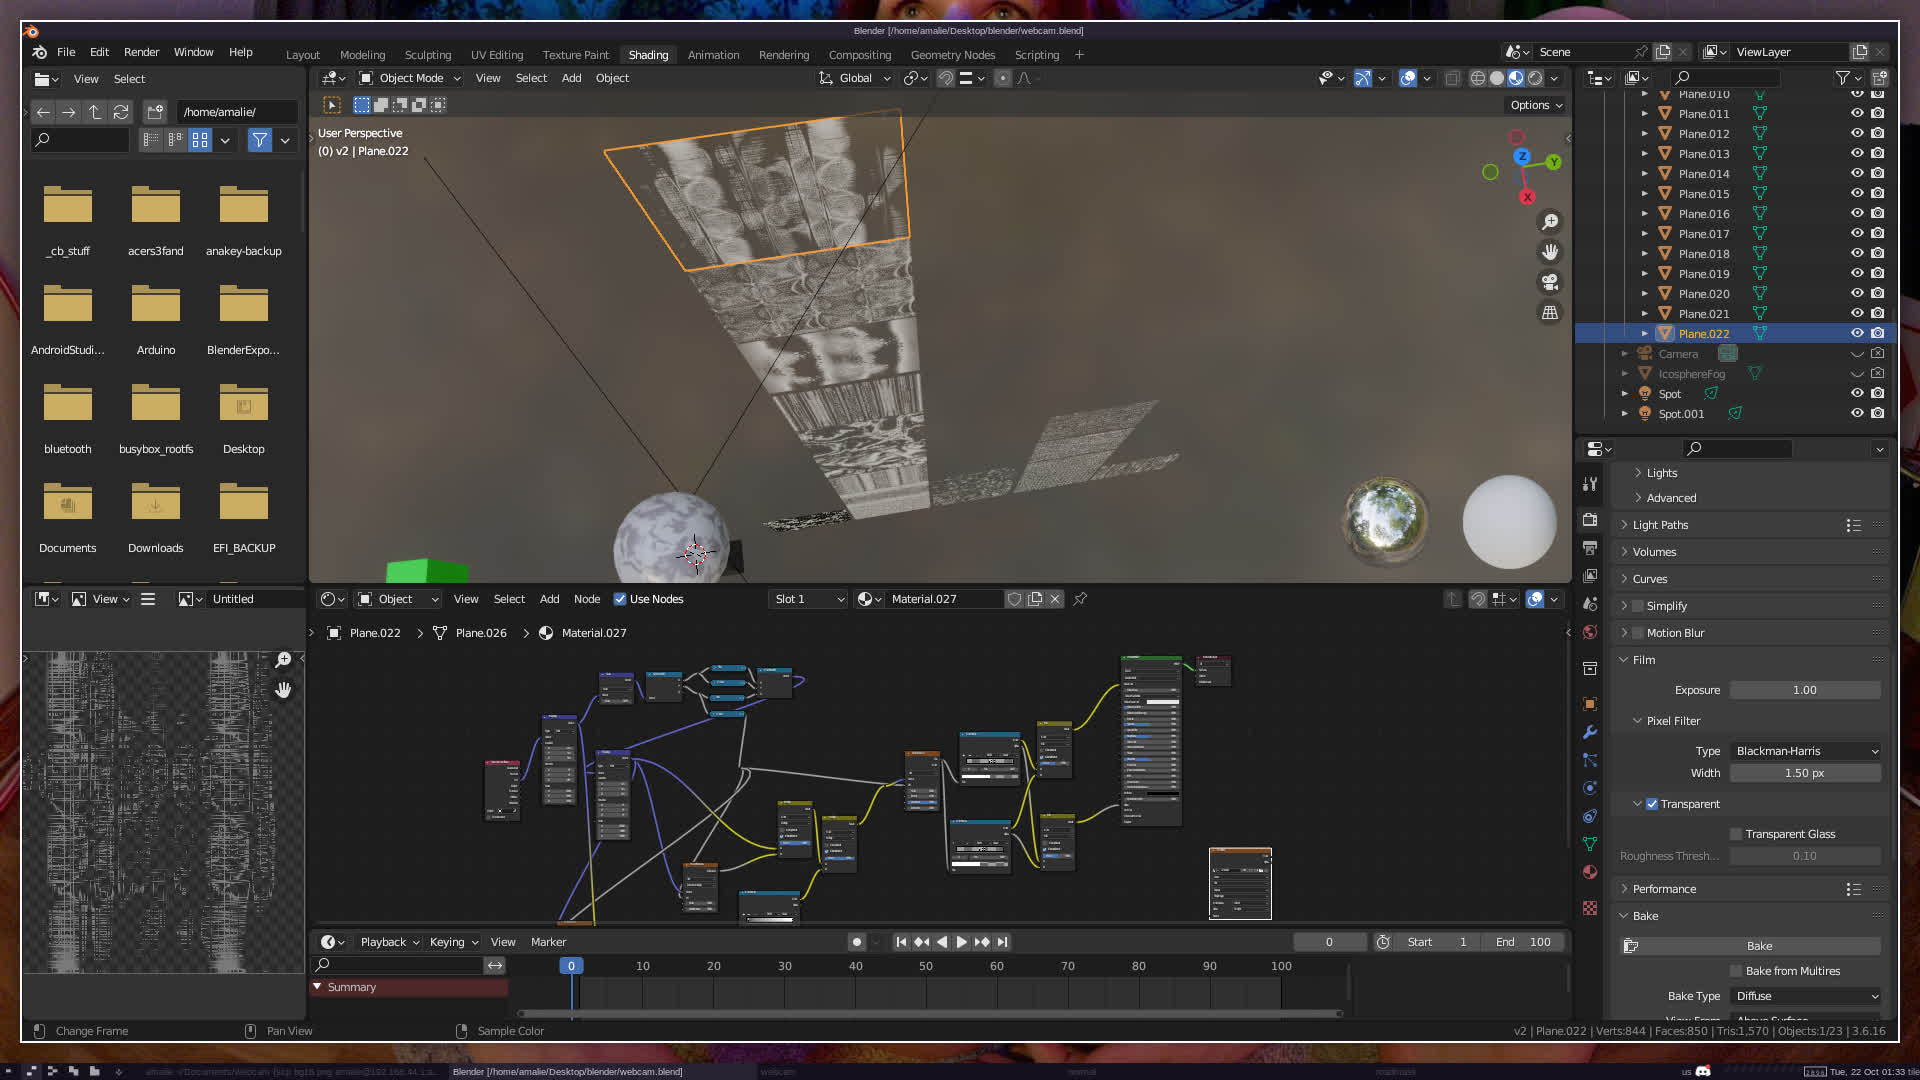Open the Slot 1 material slot dropdown
Viewport: 1920px width, 1080px height.
(809, 599)
